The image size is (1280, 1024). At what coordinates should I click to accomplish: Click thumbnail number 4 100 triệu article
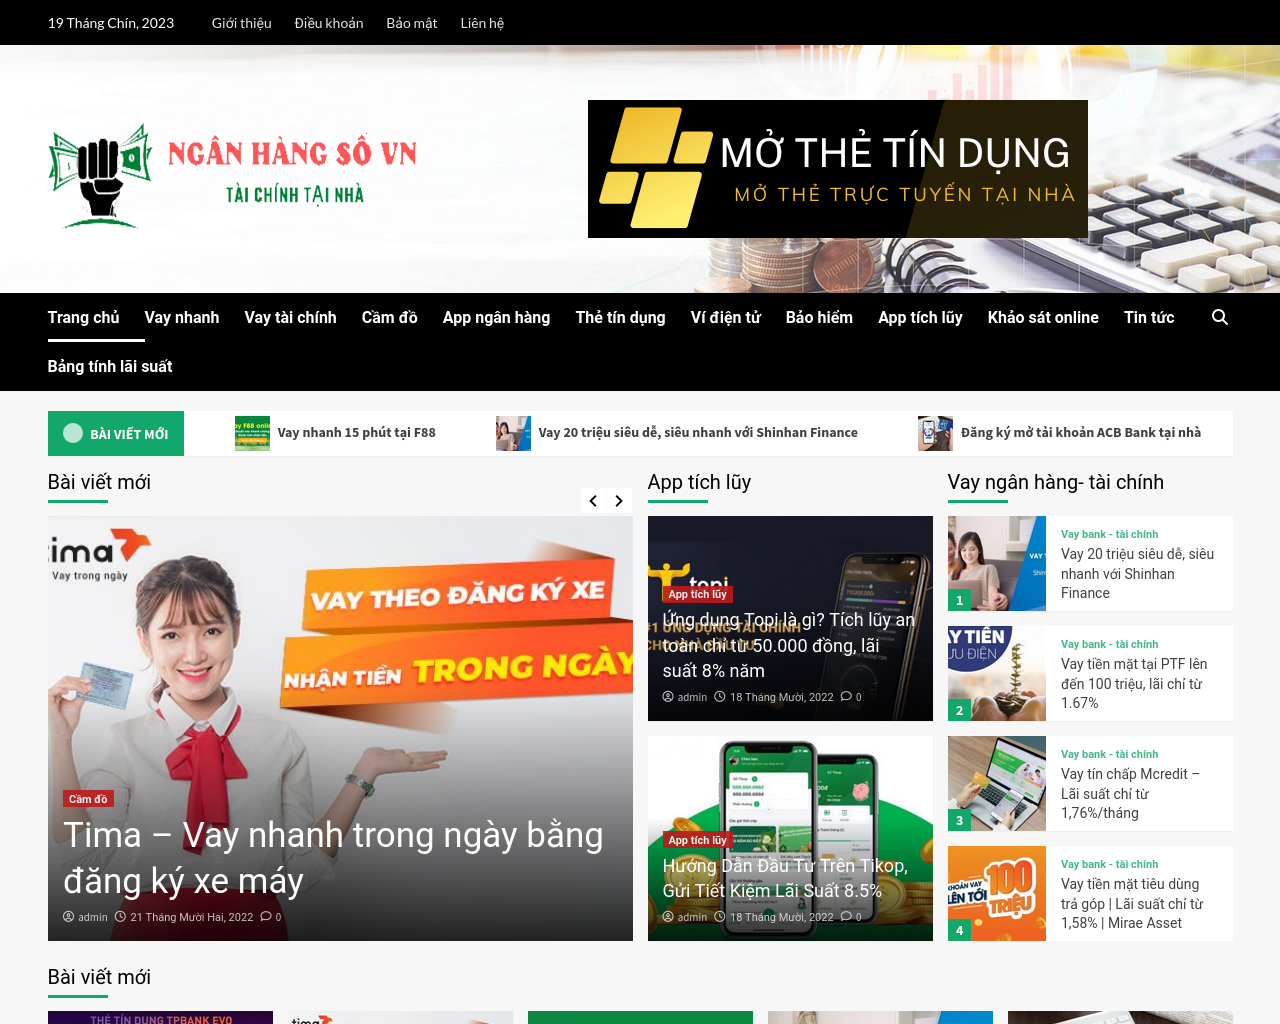click(997, 893)
